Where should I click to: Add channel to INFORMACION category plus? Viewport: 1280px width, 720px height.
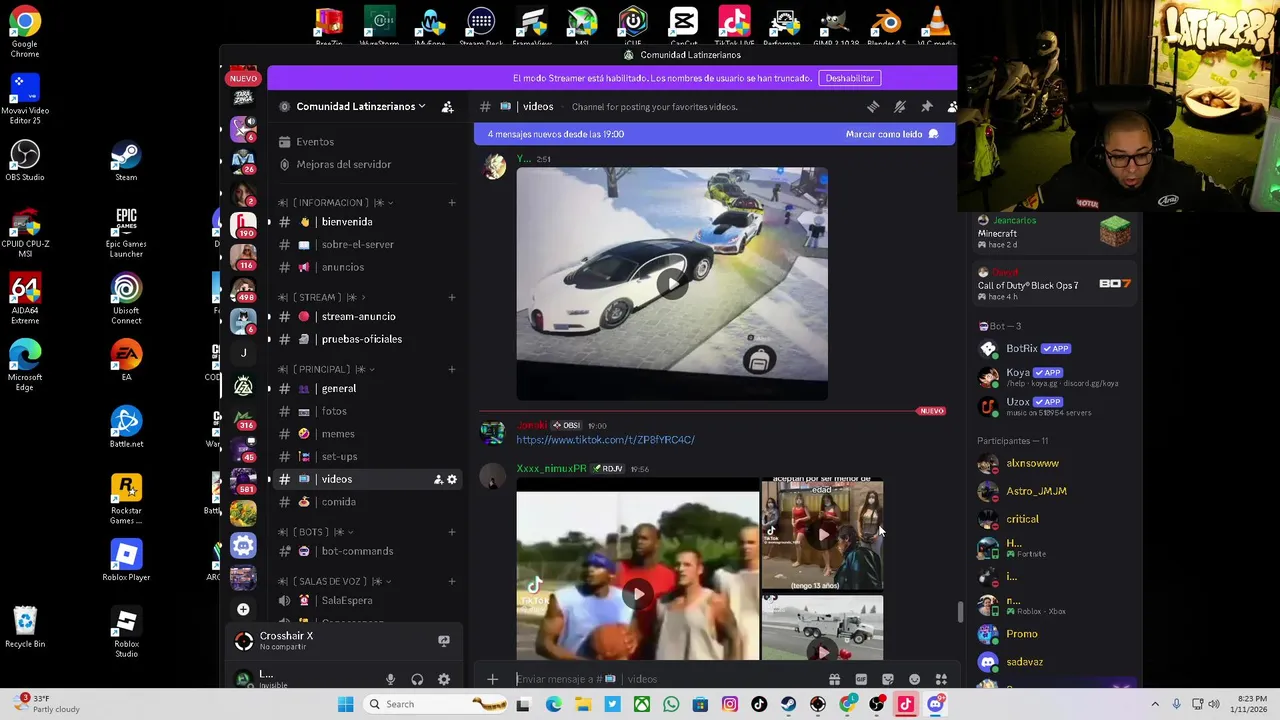[x=452, y=203]
